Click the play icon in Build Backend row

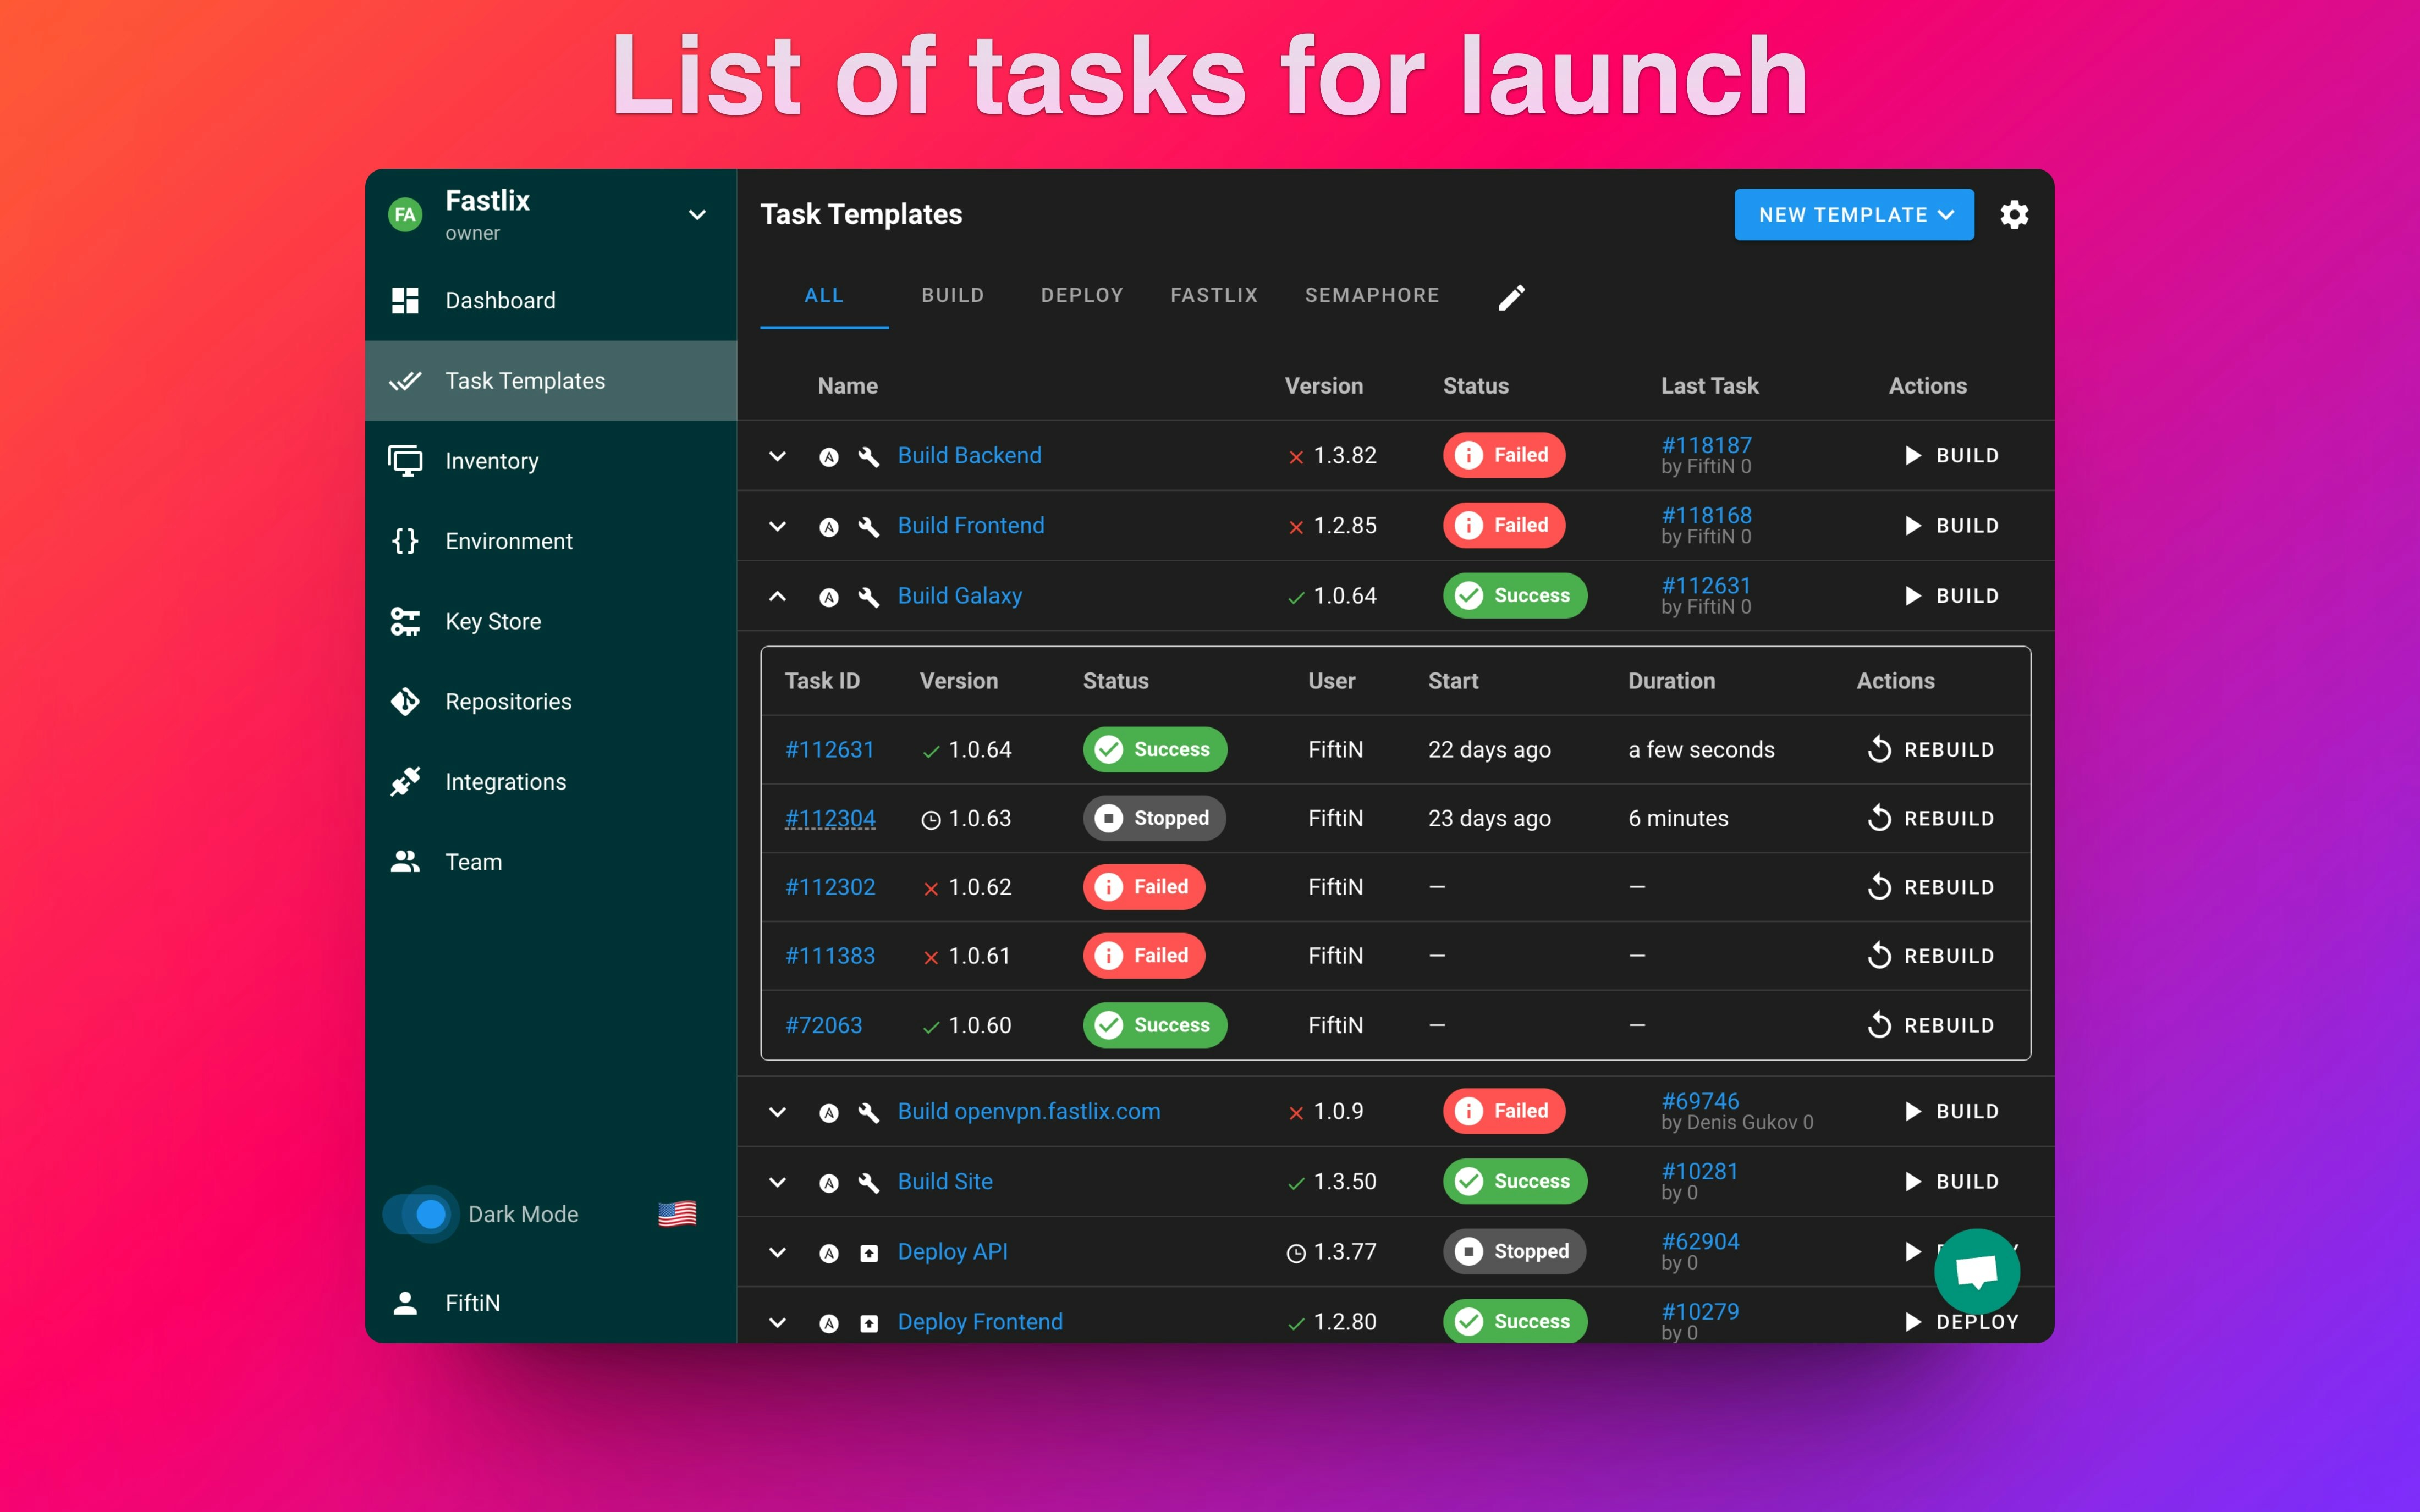[1913, 455]
